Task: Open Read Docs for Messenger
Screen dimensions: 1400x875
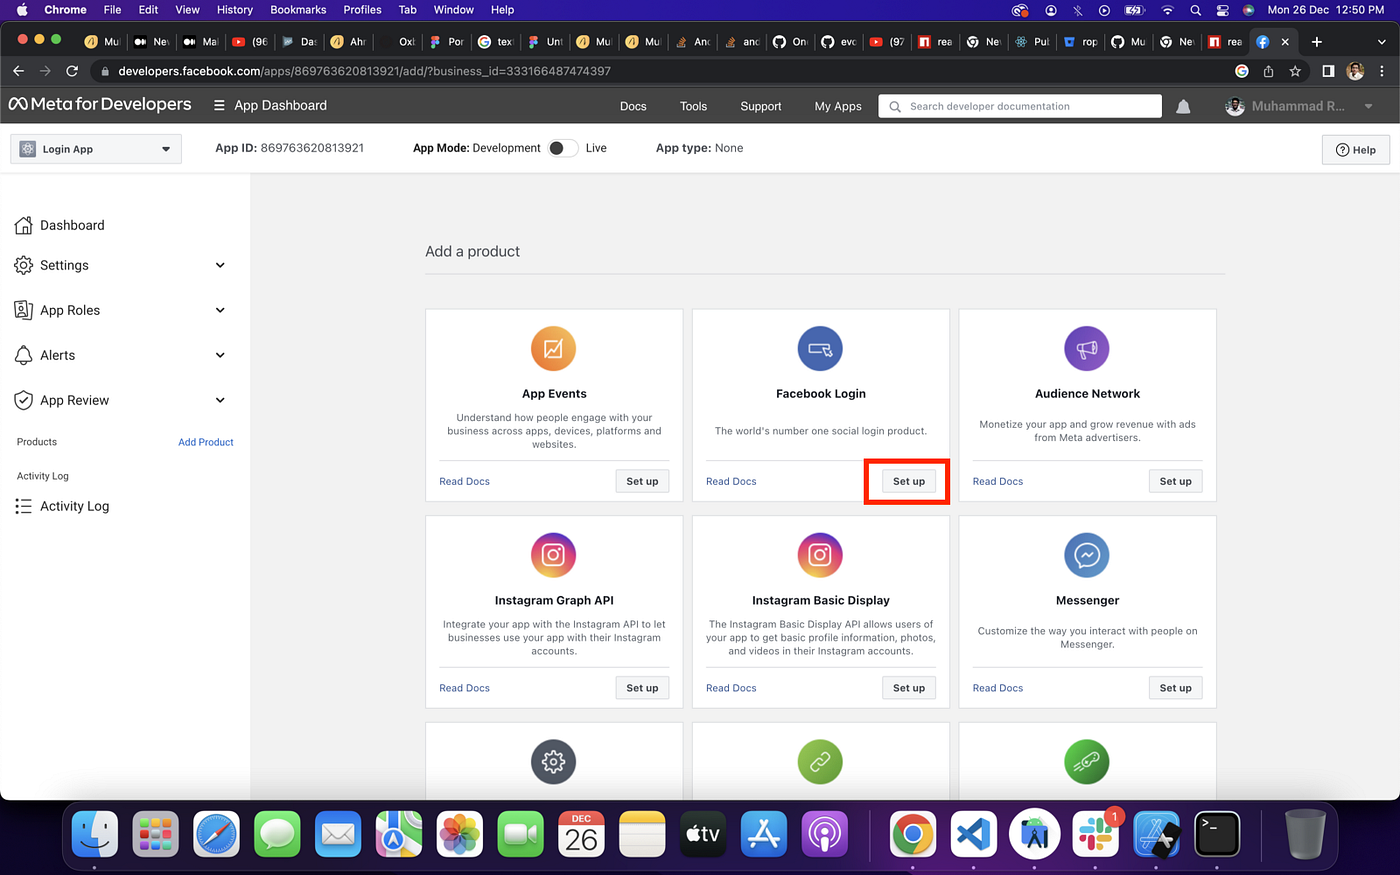Action: [x=998, y=688]
